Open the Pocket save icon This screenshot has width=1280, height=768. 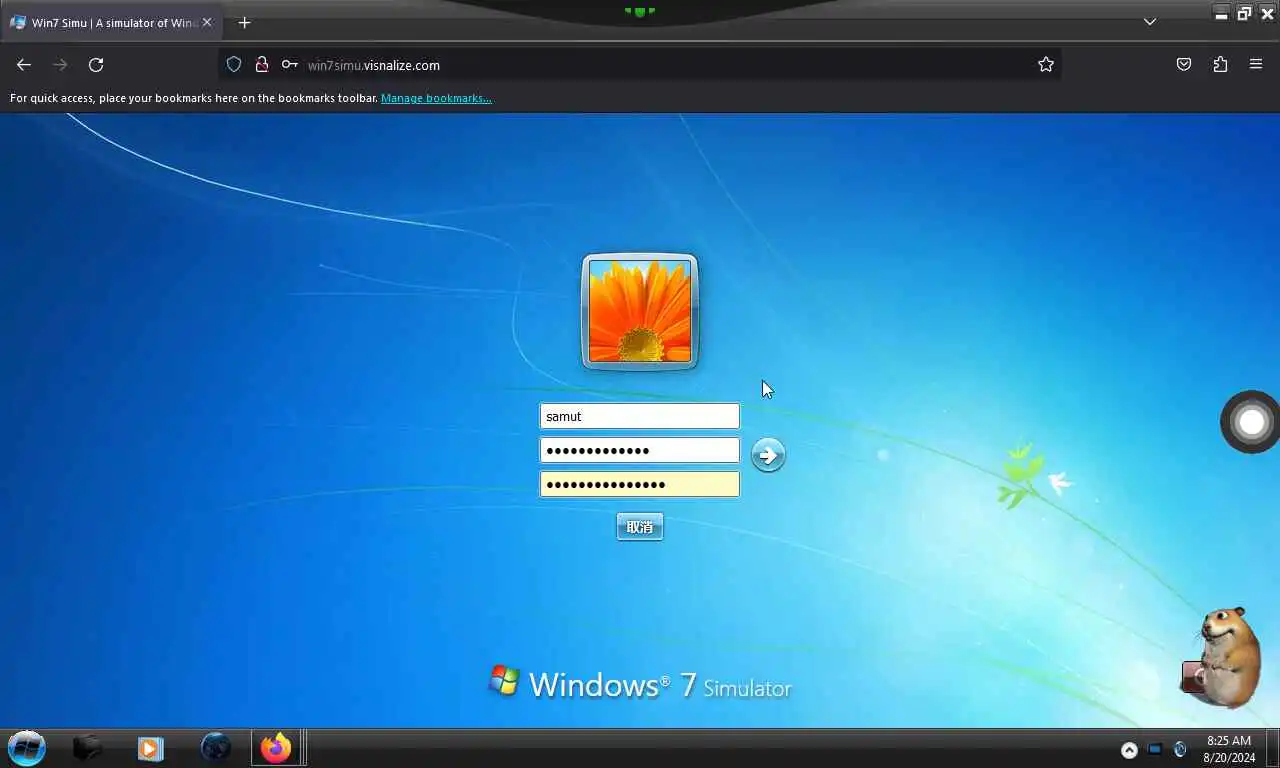pos(1184,65)
